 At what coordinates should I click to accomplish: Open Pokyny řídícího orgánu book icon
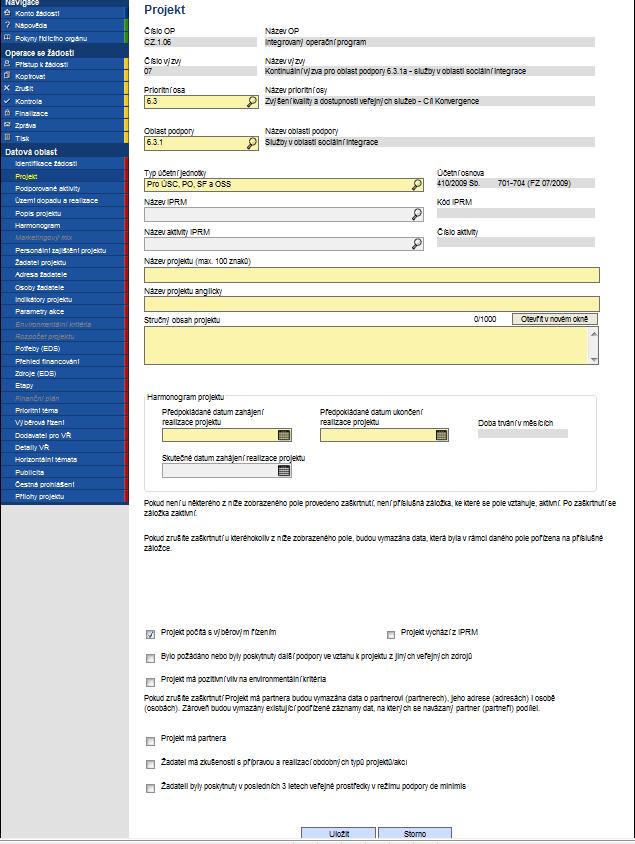(x=7, y=38)
